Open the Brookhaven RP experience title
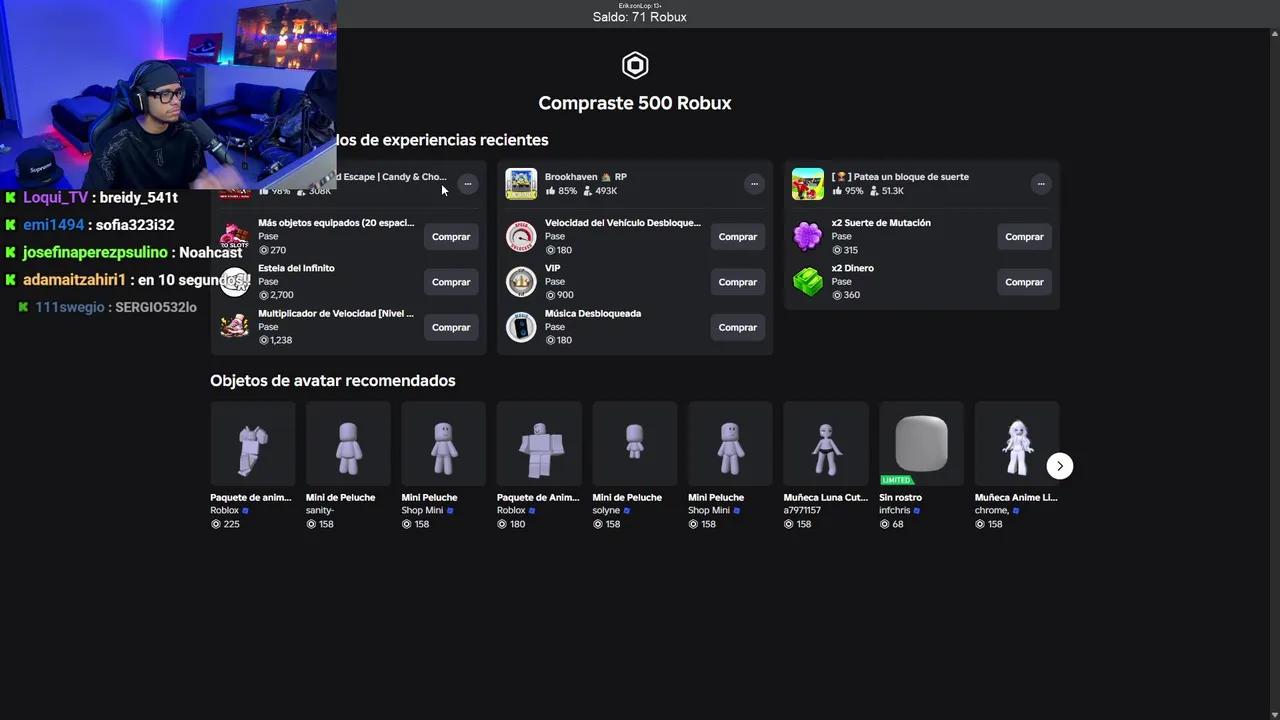Image resolution: width=1280 pixels, height=720 pixels. pyautogui.click(x=586, y=177)
